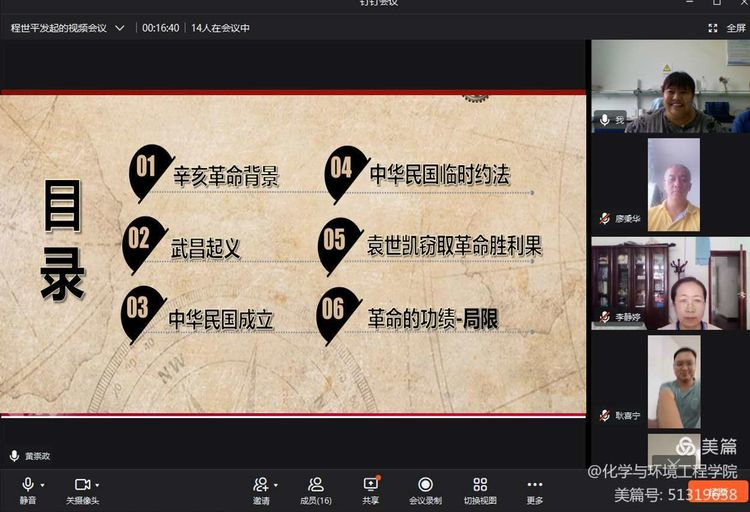Click the presenter mic icon beside 黄崇政
The width and height of the screenshot is (750, 512).
(14, 456)
